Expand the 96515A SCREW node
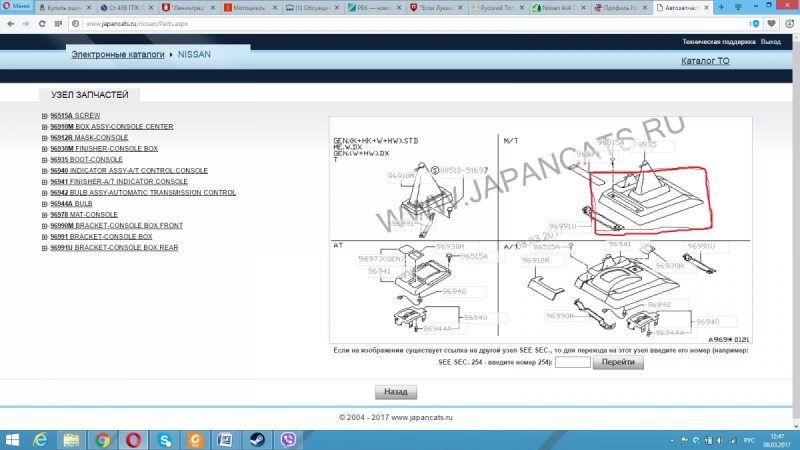Screen dimensions: 800x450 (x=44, y=116)
